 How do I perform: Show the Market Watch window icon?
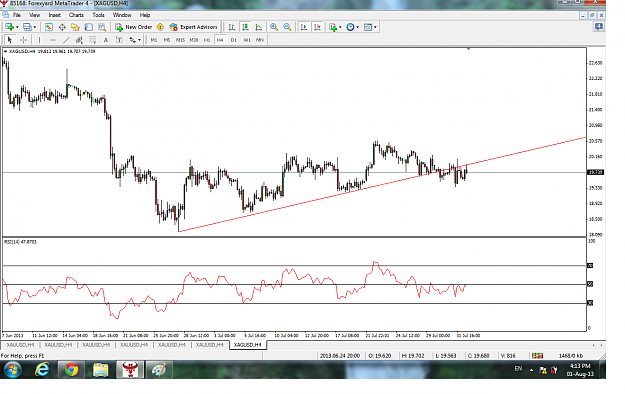[49, 27]
